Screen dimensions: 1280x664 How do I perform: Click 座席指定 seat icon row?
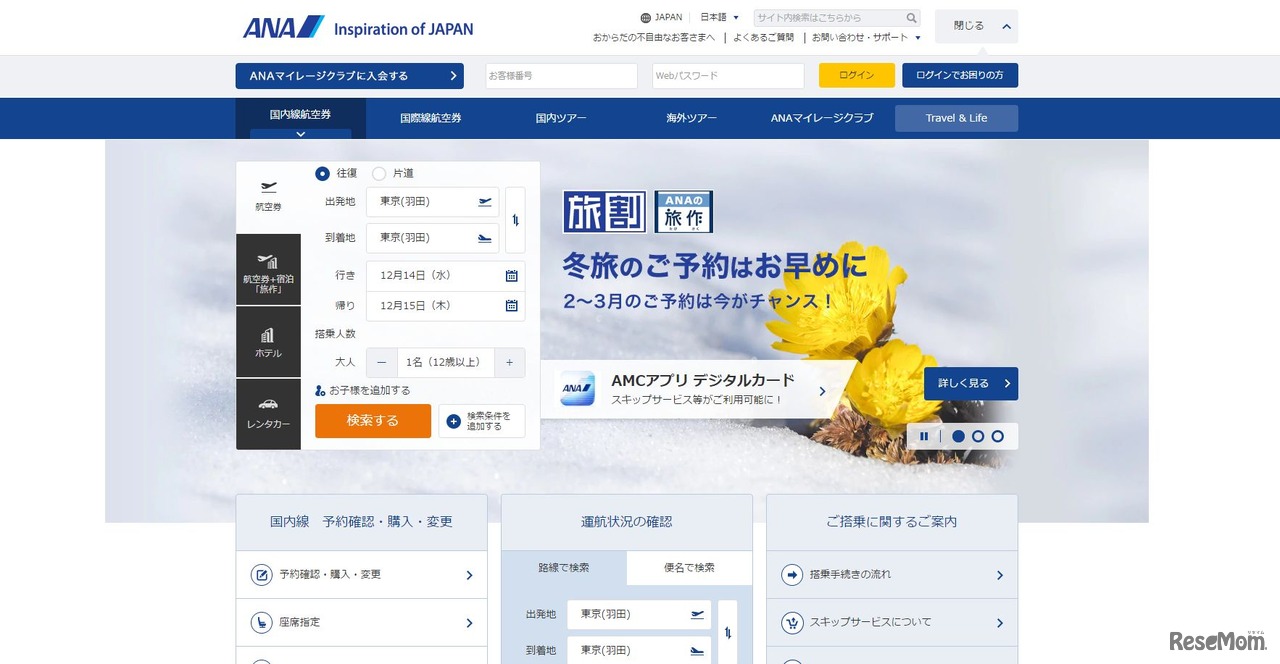point(362,622)
